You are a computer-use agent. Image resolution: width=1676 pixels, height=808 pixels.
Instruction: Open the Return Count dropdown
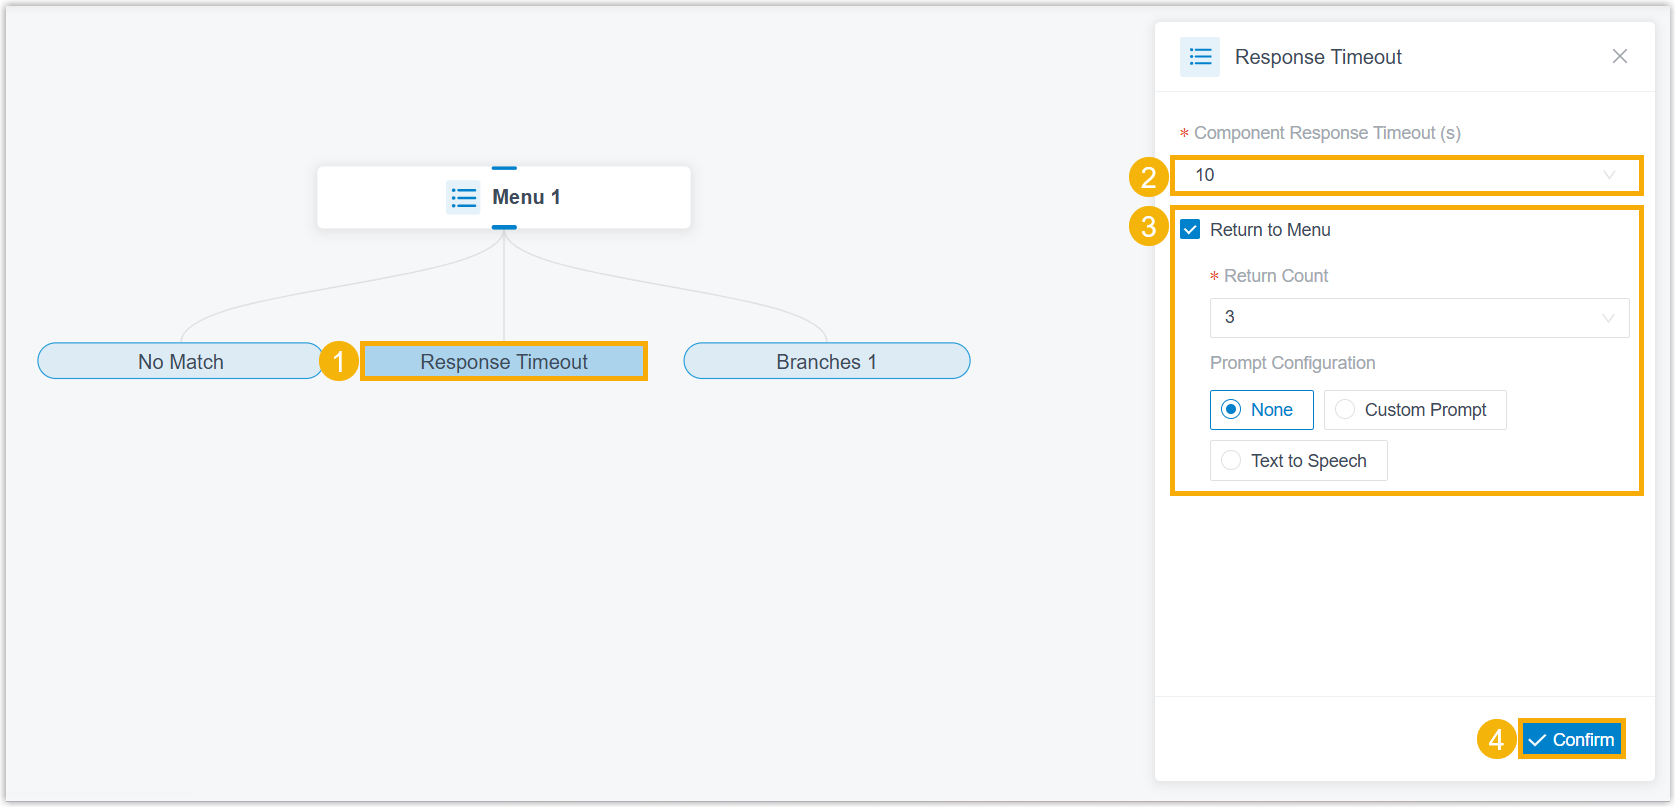[x=1419, y=317]
